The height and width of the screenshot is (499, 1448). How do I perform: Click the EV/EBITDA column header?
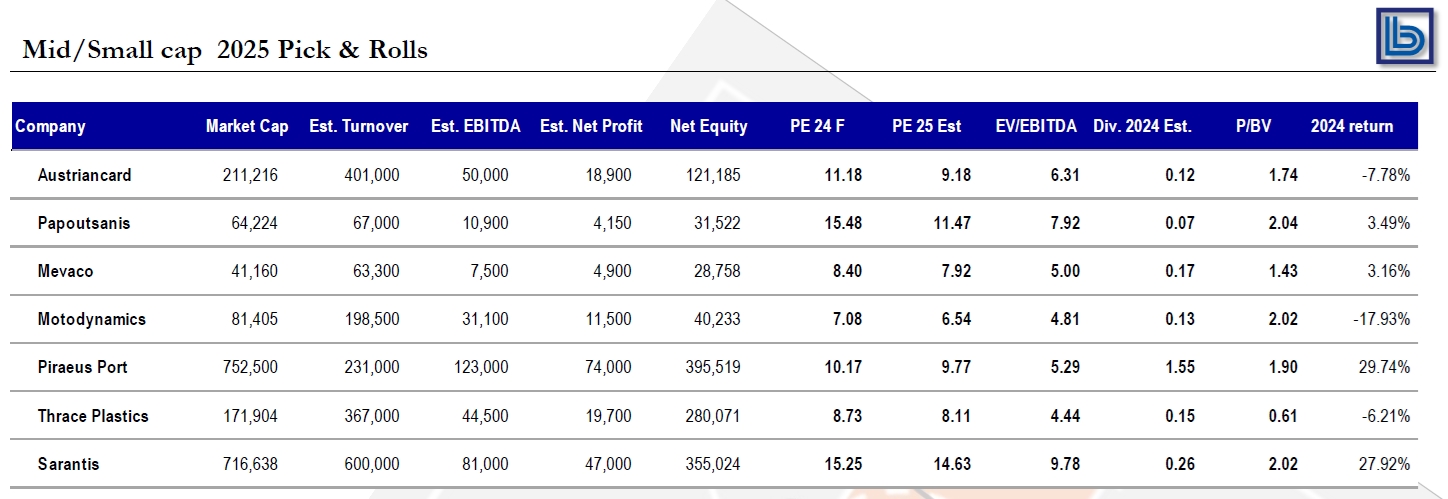coord(1036,127)
